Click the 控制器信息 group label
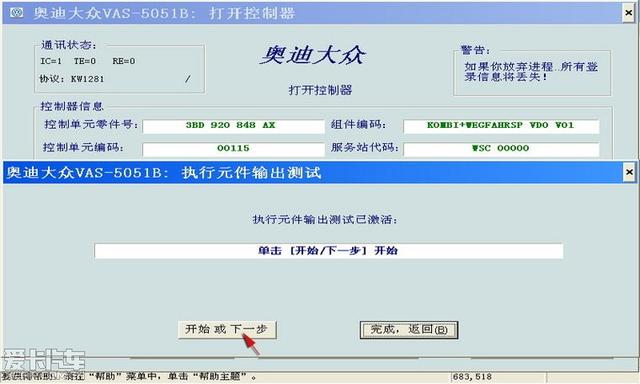 pos(72,107)
